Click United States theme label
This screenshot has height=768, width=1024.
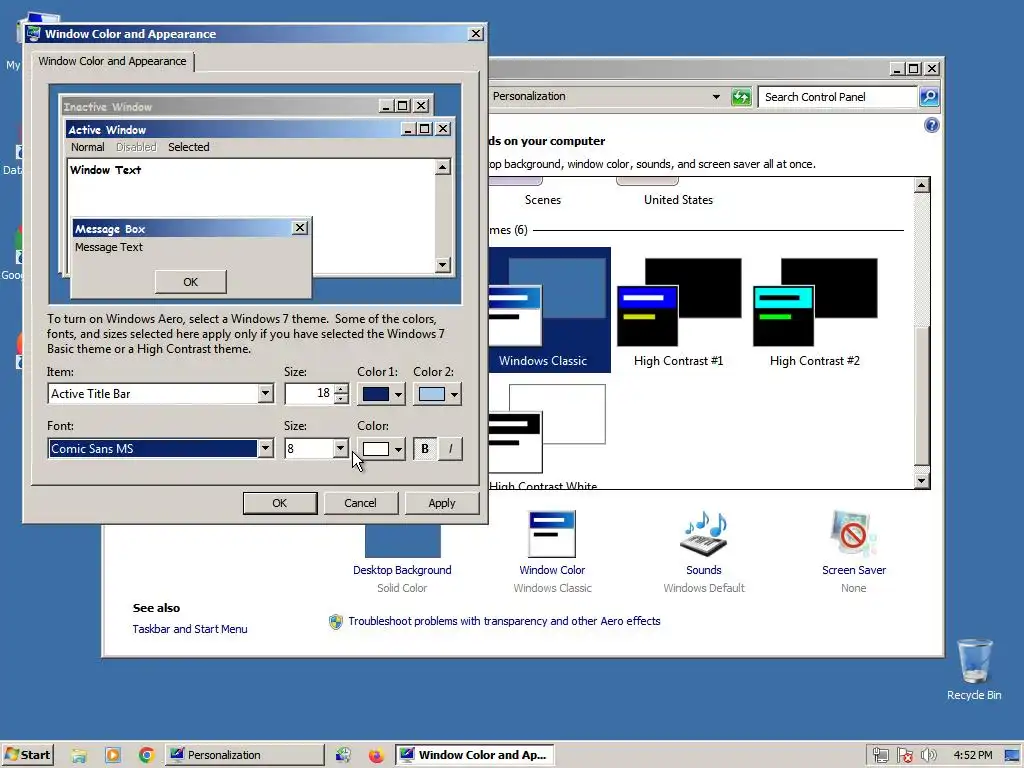point(679,200)
